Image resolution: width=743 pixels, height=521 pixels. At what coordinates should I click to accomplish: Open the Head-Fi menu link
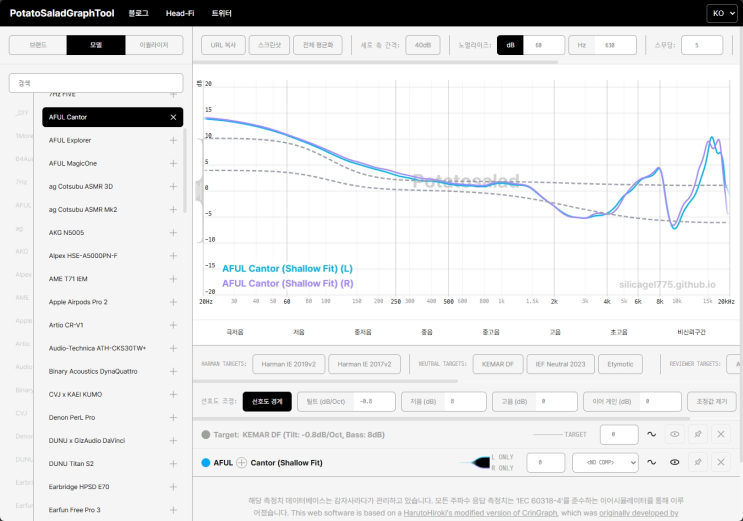click(x=180, y=13)
